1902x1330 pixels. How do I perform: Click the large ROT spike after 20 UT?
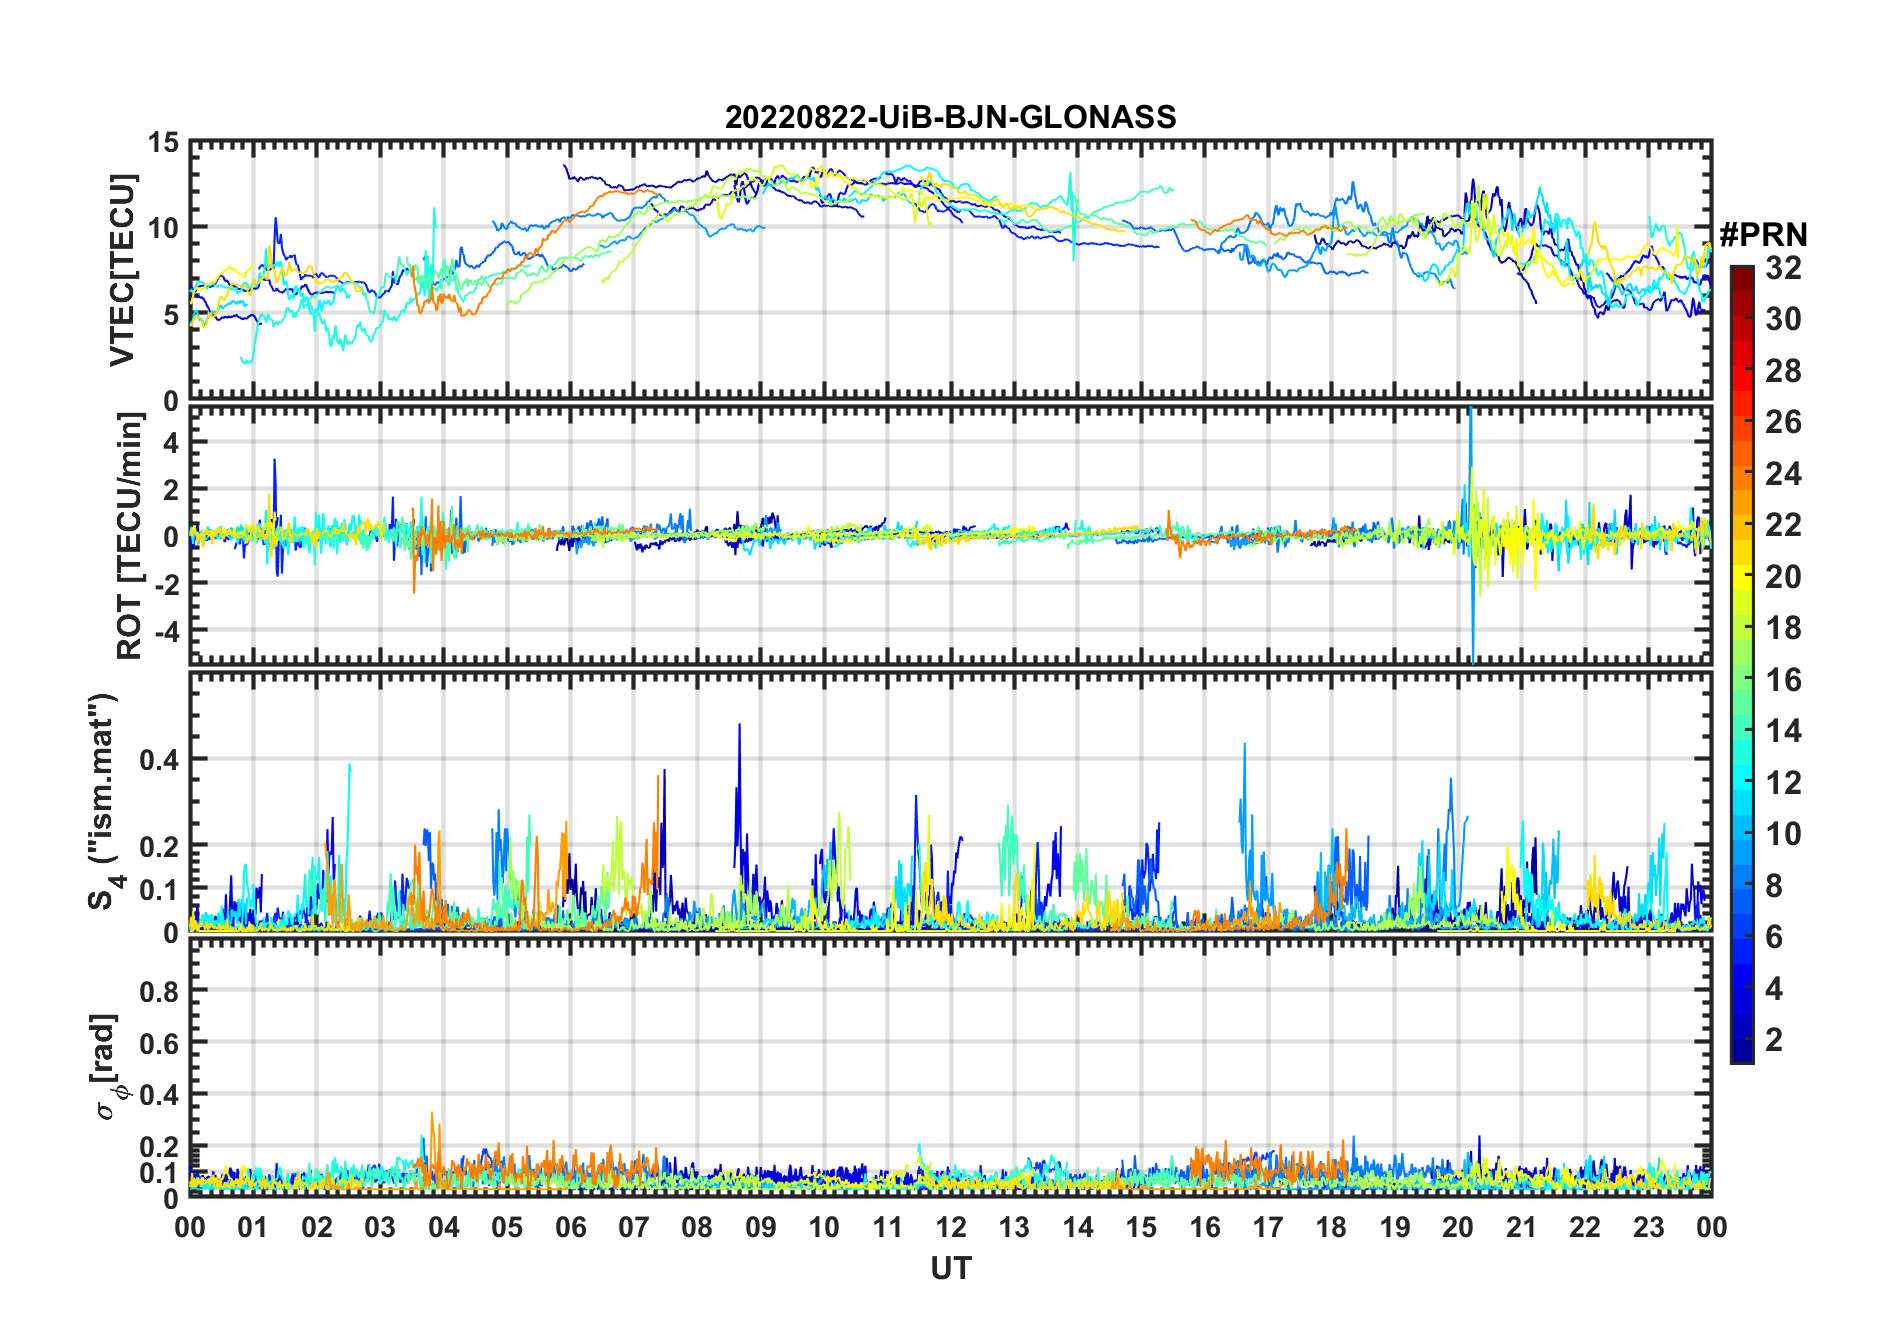(1471, 535)
